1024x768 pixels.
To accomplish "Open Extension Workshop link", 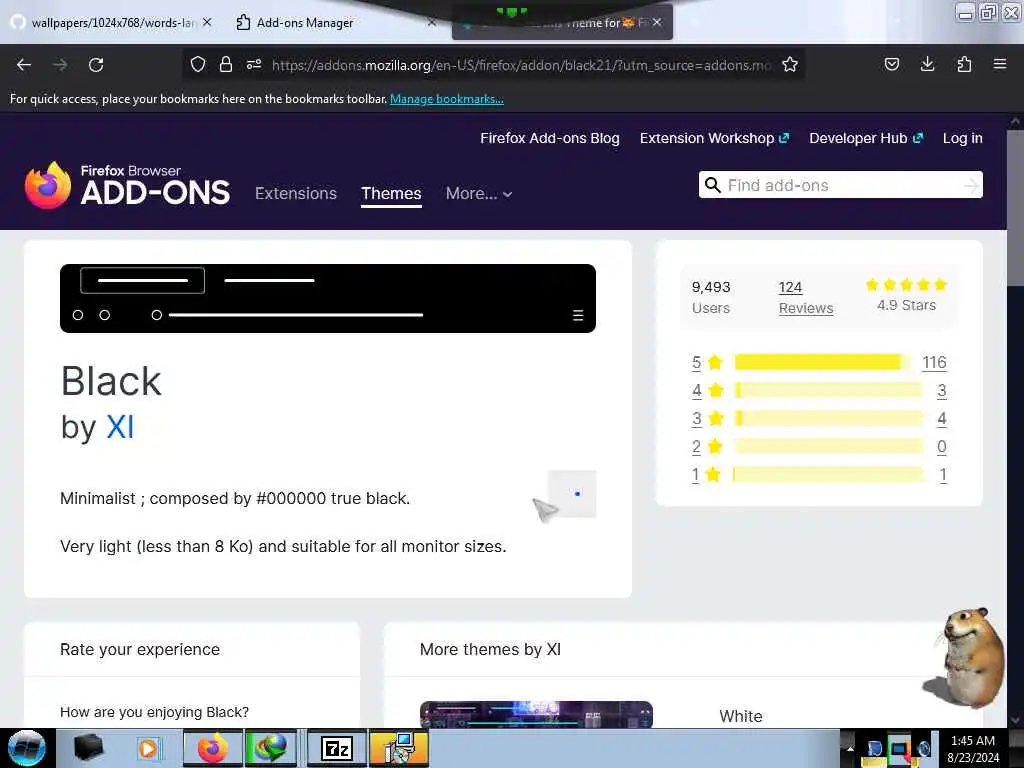I will (x=714, y=138).
